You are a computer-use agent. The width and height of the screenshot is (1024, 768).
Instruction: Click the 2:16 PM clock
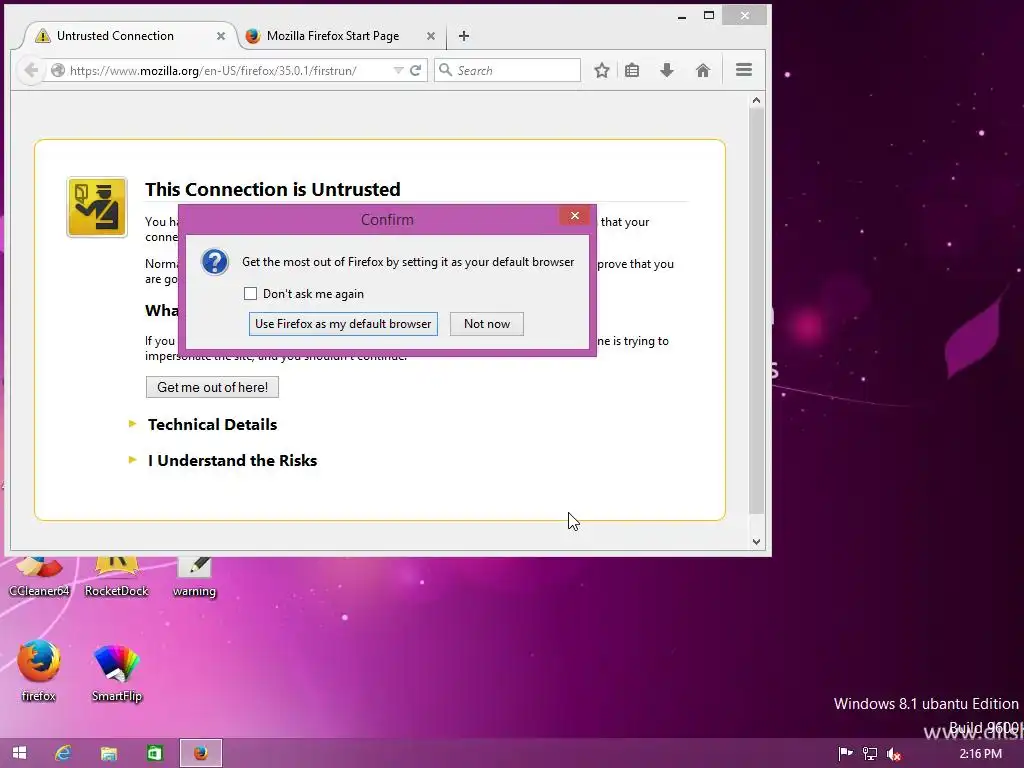coord(980,754)
